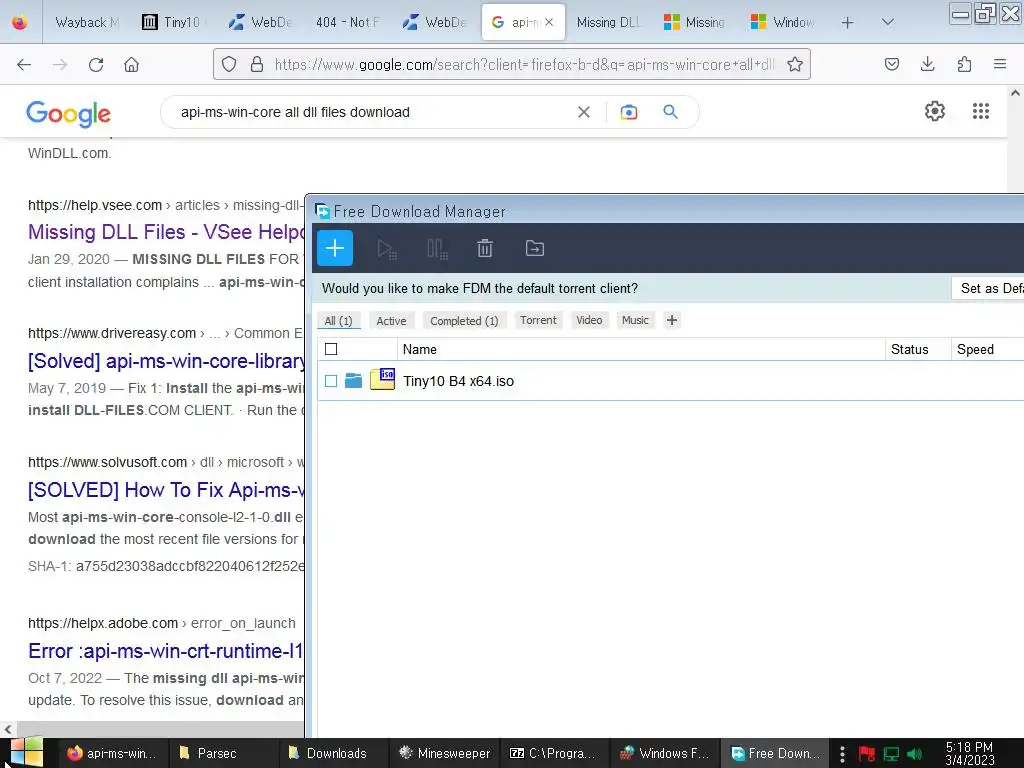Open the Firefox hamburger menu
The width and height of the screenshot is (1024, 768).
click(x=1000, y=64)
